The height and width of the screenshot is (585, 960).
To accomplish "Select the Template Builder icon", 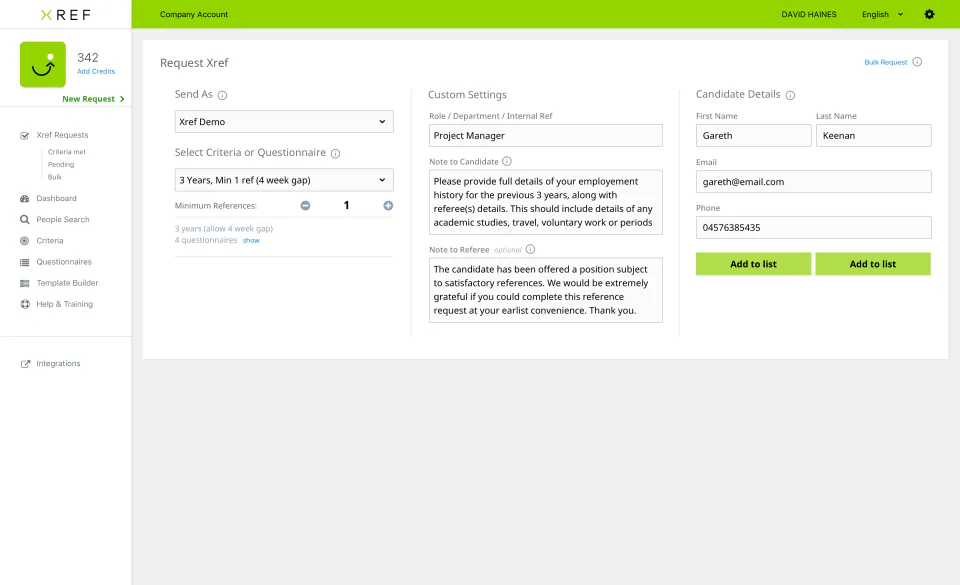I will [x=69, y=282].
